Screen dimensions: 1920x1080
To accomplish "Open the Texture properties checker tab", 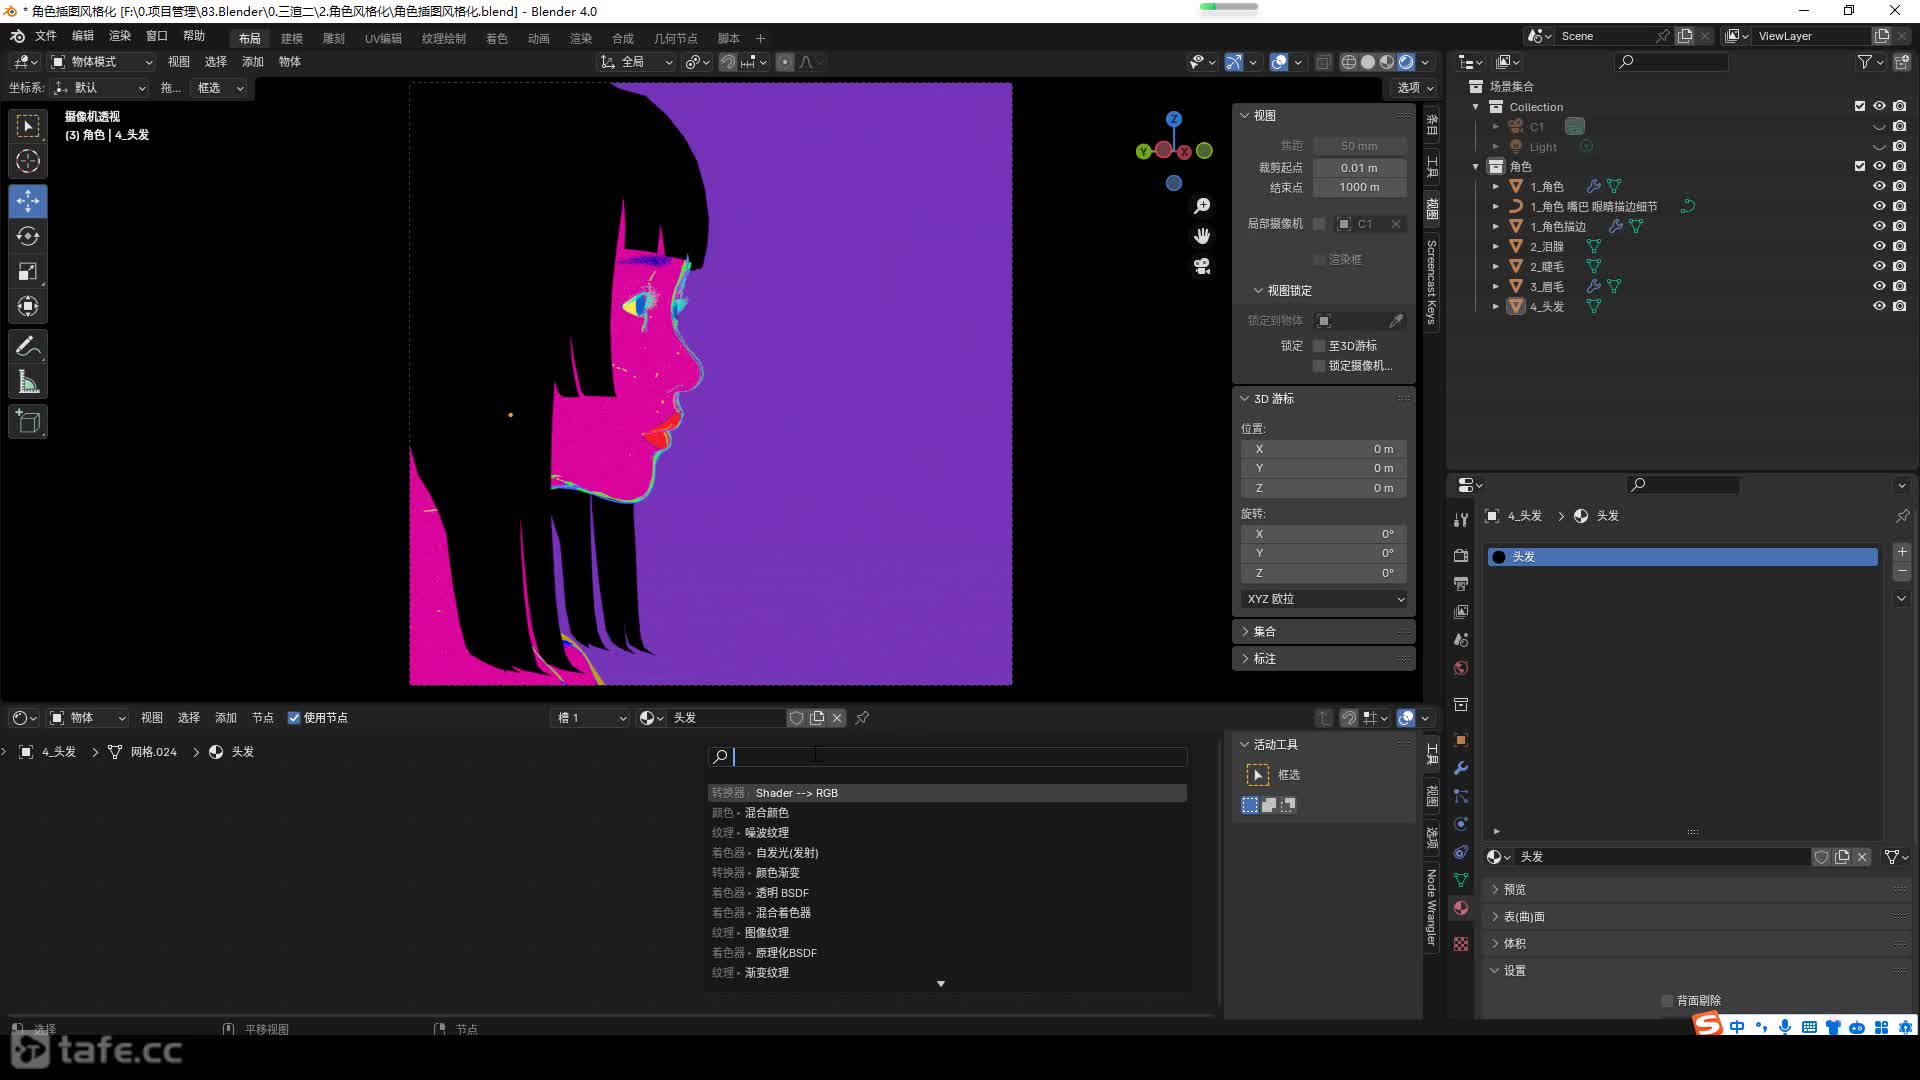I will click(x=1461, y=944).
